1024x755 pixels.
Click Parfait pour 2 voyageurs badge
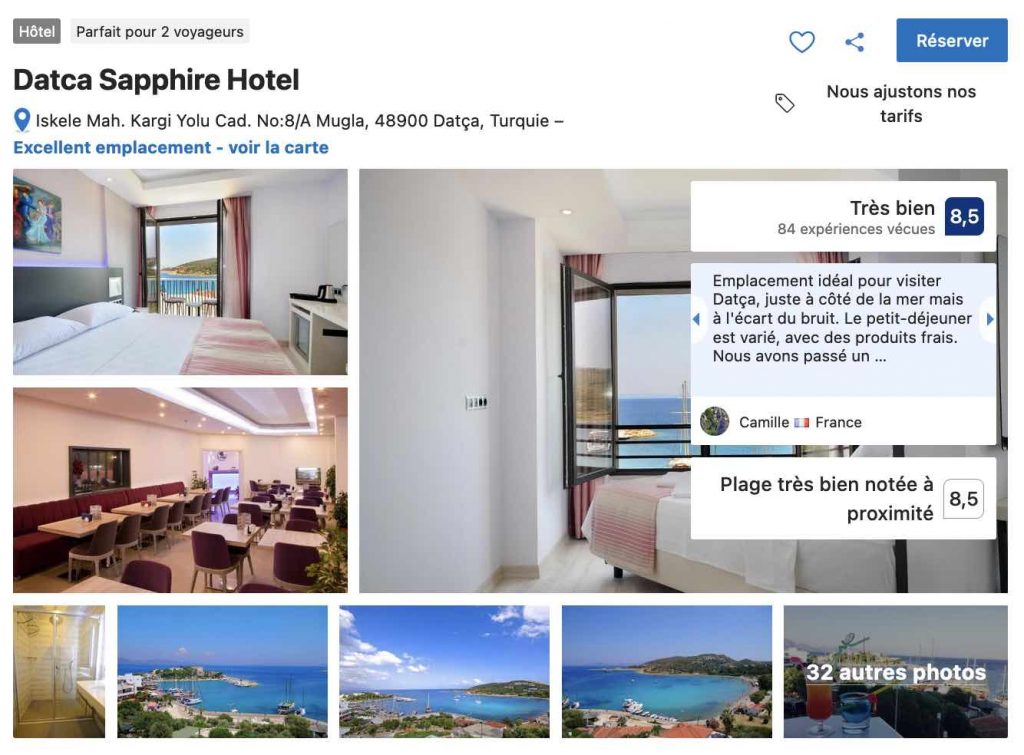(159, 31)
